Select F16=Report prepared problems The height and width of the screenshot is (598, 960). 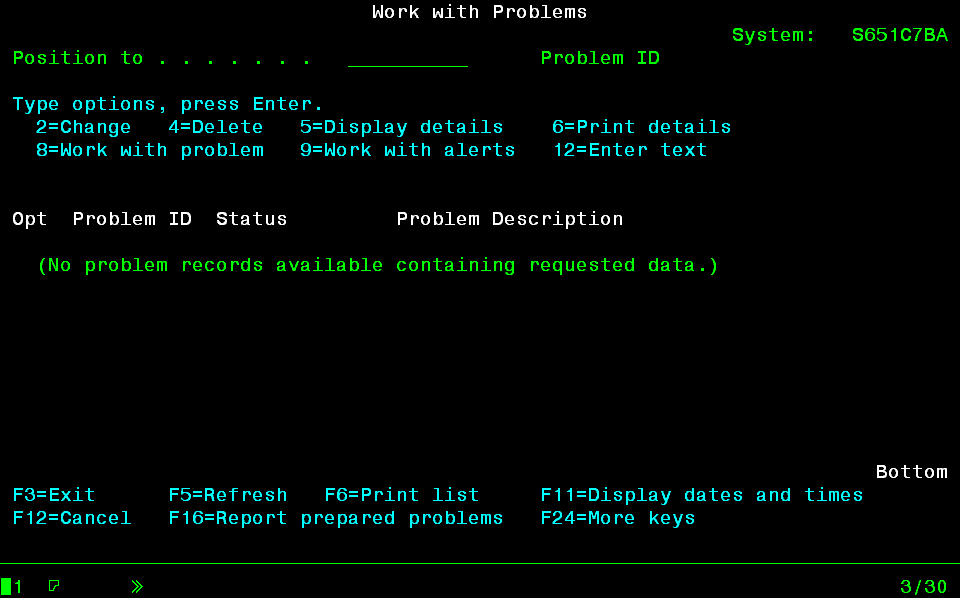tap(336, 518)
